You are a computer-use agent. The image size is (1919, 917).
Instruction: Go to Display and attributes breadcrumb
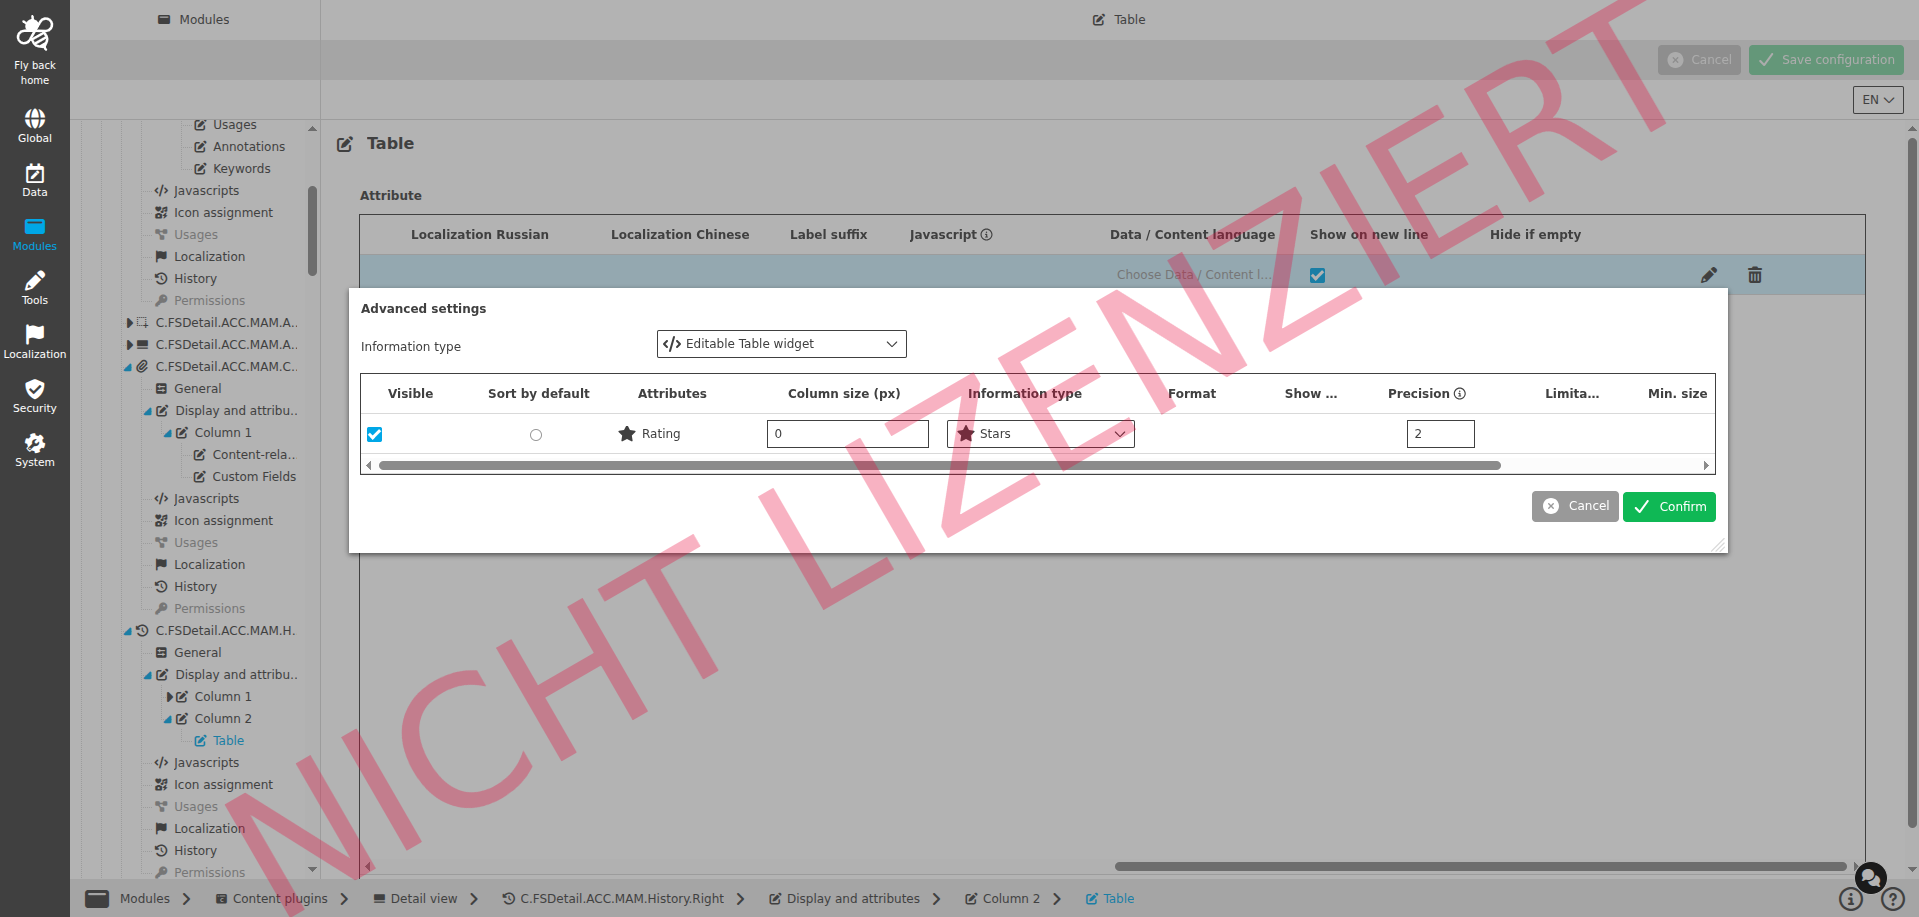point(844,899)
